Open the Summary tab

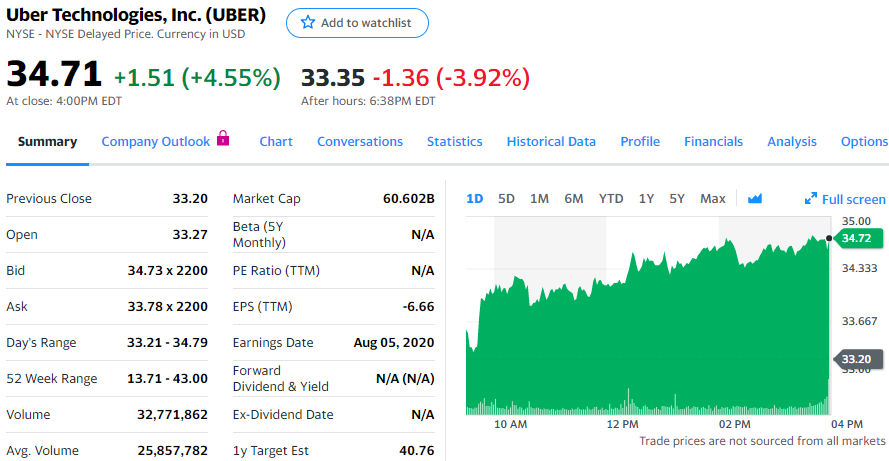(x=47, y=141)
